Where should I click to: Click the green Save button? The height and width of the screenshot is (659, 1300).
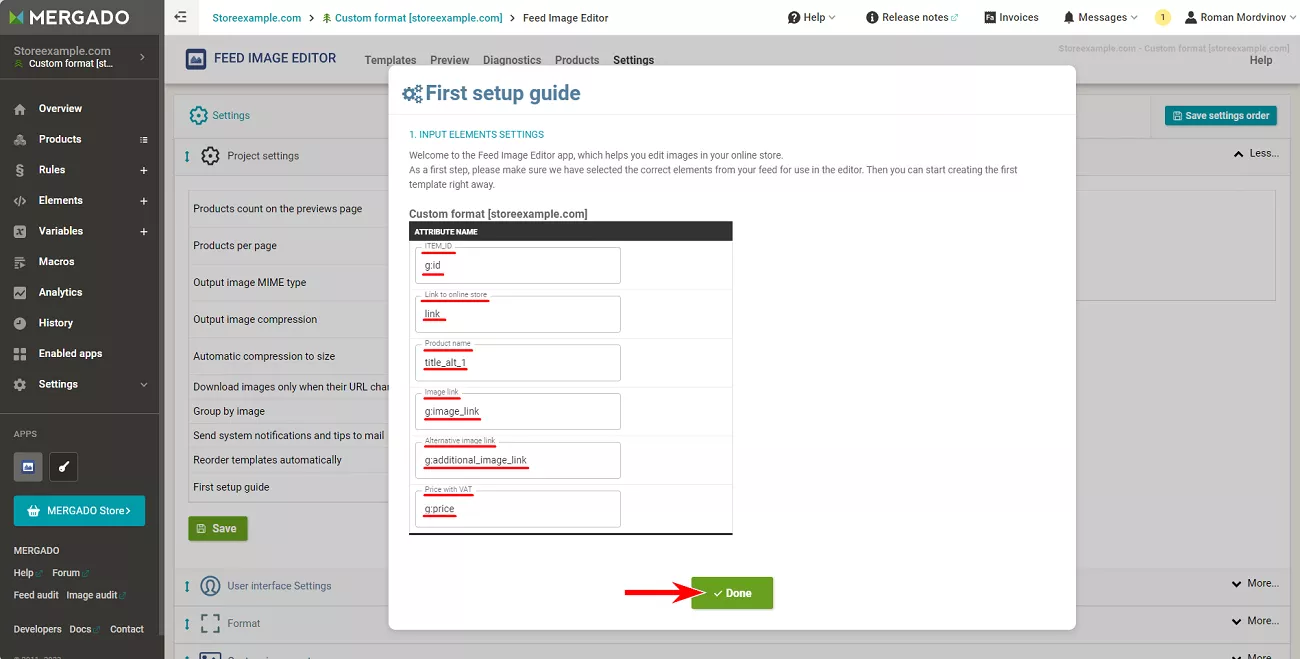218,528
